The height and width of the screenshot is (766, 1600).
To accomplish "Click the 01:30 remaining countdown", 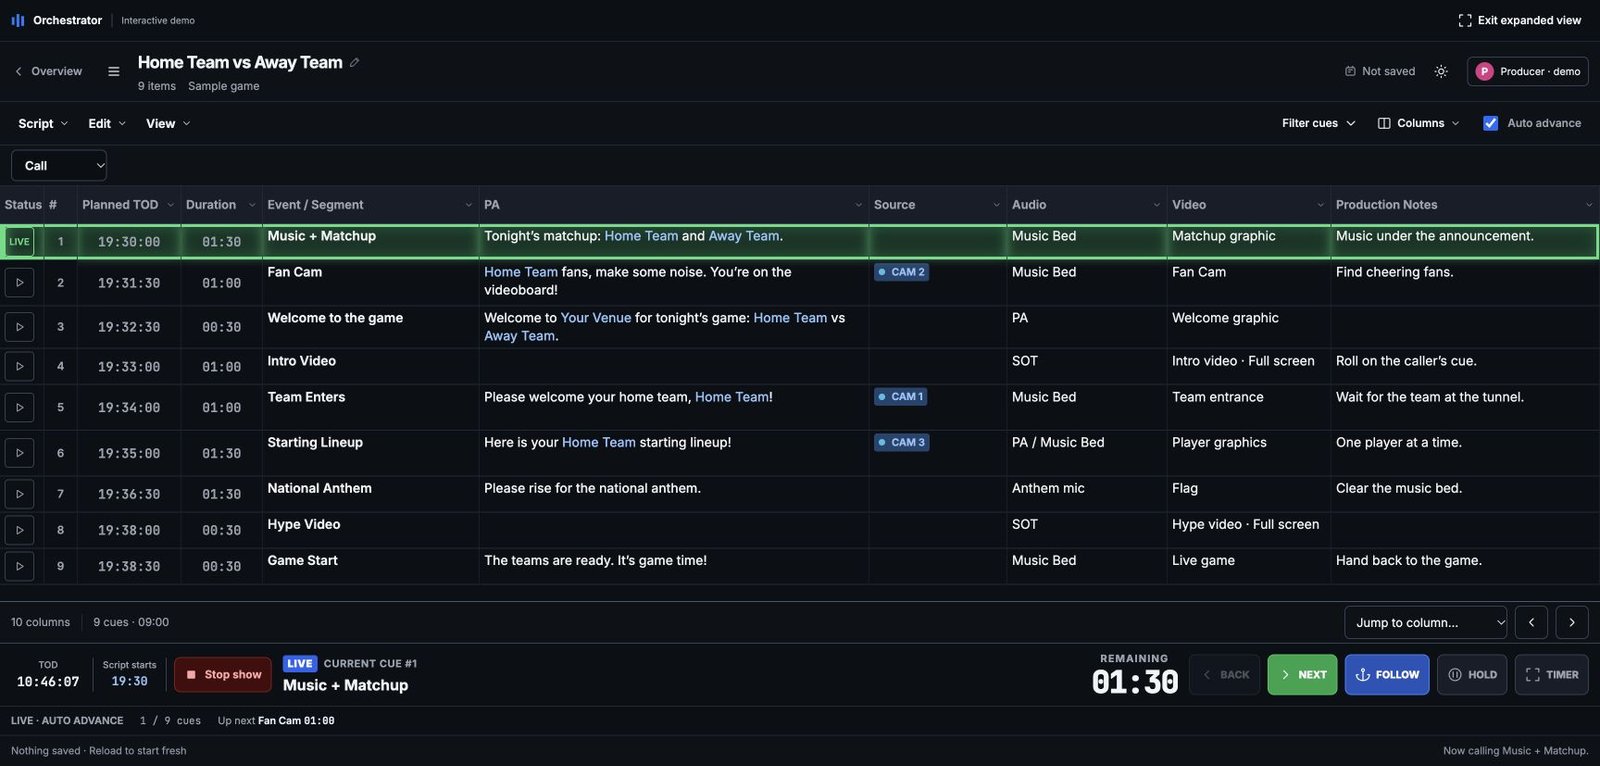I will (1135, 682).
